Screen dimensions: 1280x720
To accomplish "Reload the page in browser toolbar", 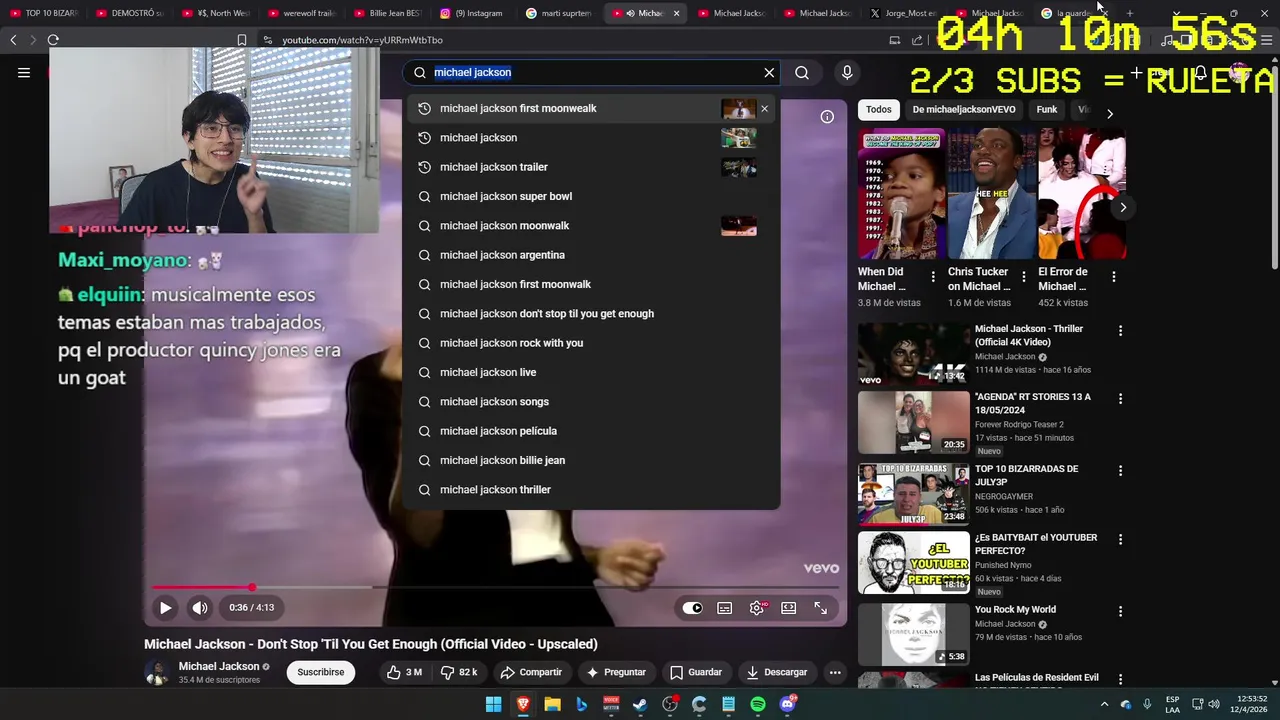I will coord(53,40).
